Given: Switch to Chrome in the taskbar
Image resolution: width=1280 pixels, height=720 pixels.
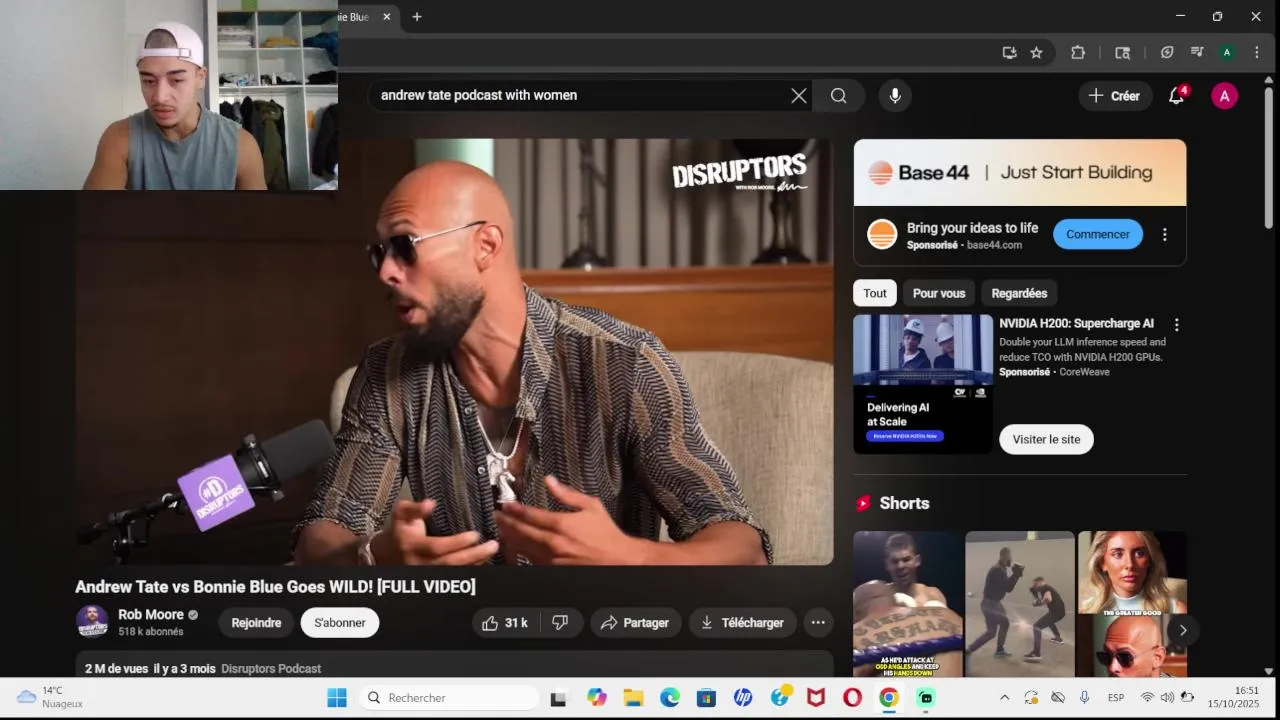Looking at the screenshot, I should (888, 698).
